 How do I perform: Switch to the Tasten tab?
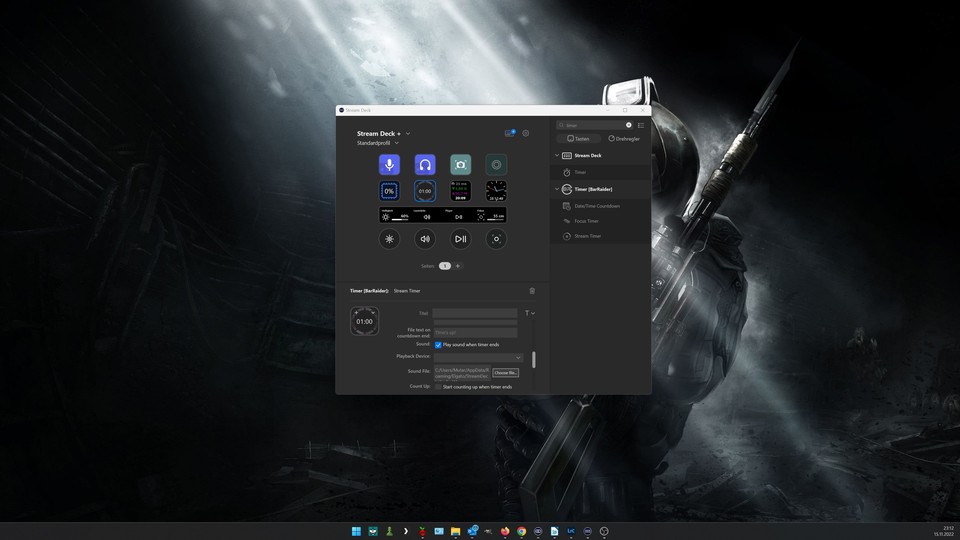(578, 139)
